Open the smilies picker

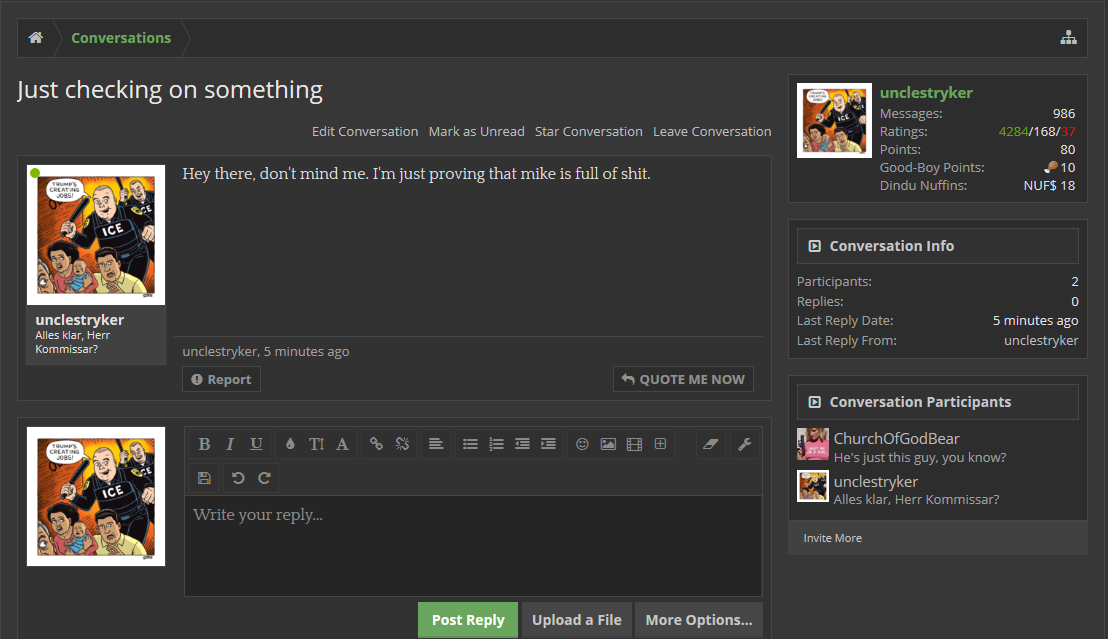coord(582,444)
